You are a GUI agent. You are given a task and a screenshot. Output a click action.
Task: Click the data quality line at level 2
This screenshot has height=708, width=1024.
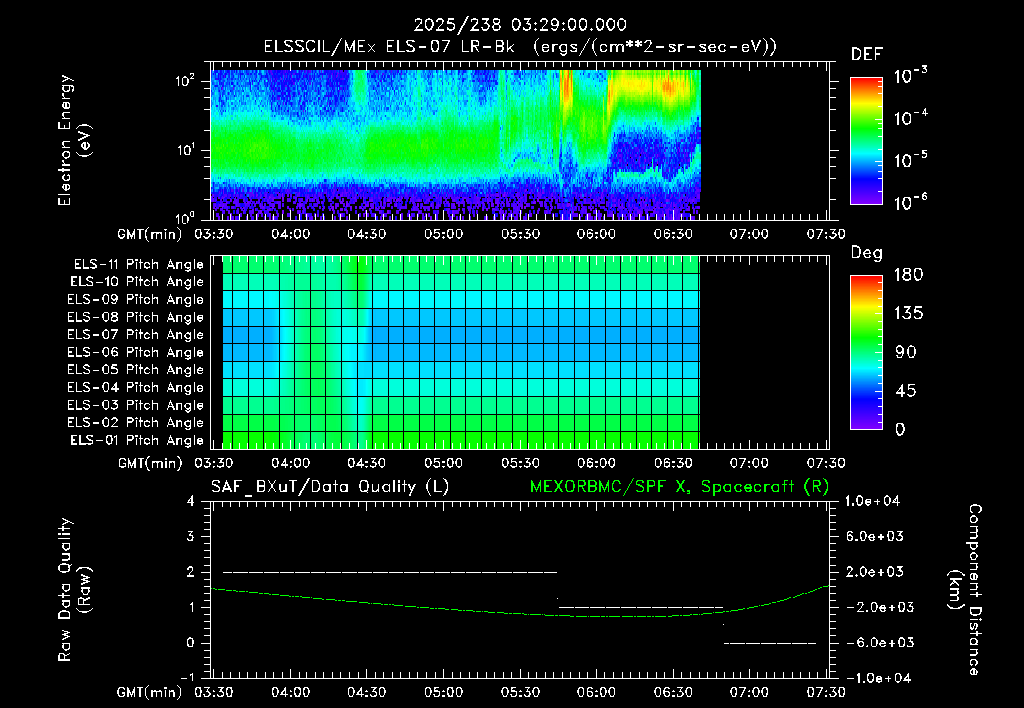pyautogui.click(x=390, y=572)
